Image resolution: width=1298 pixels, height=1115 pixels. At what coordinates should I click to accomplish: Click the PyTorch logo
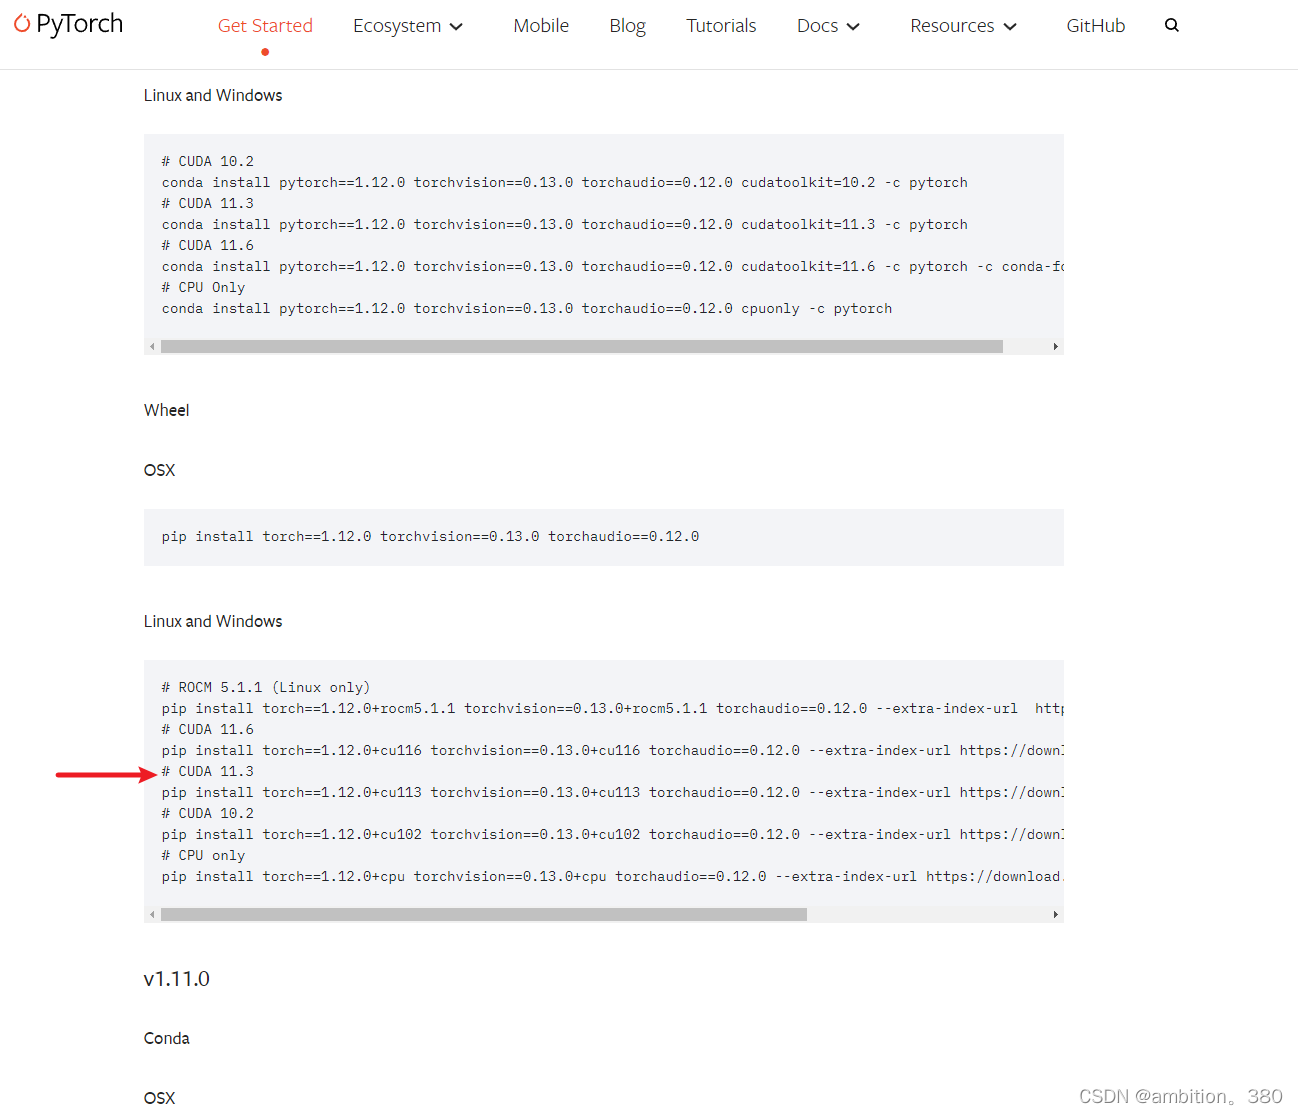point(68,24)
